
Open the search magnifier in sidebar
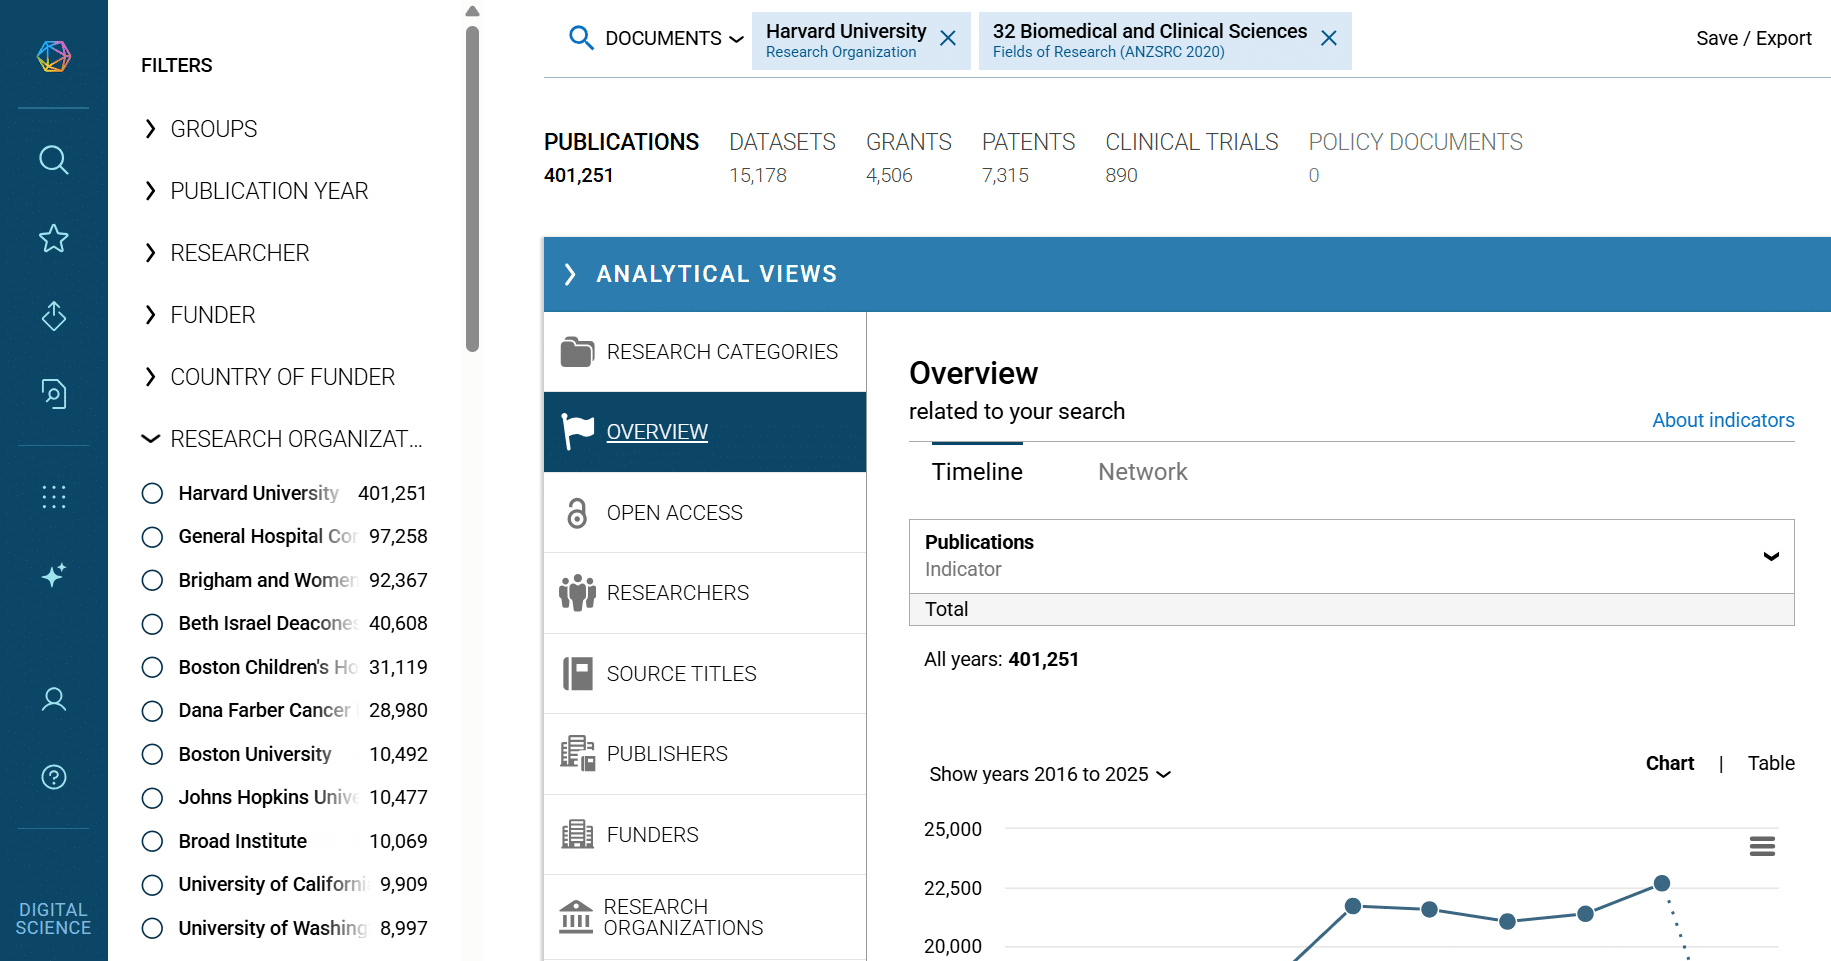coord(54,160)
